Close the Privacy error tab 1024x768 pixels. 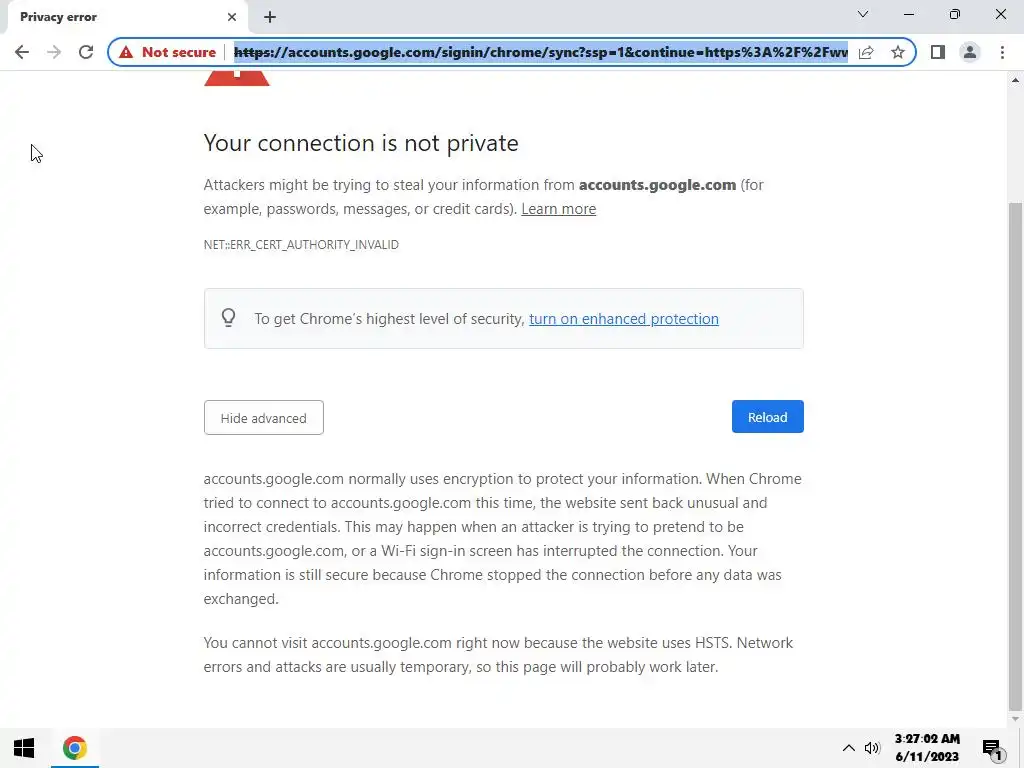point(232,17)
